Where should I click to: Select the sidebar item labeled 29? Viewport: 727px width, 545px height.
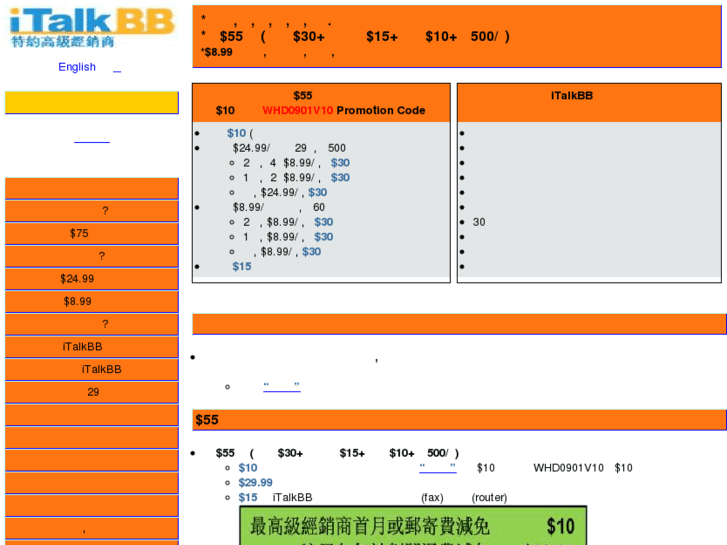(92, 392)
